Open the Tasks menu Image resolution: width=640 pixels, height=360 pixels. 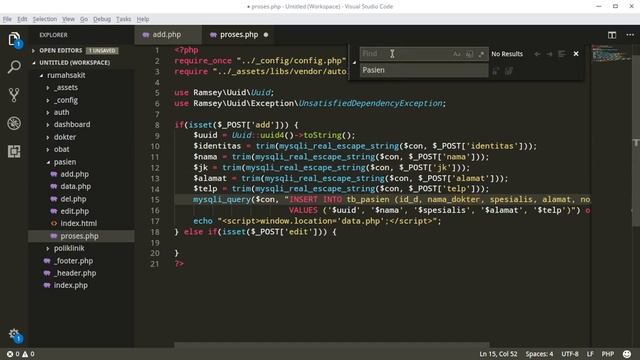point(123,19)
